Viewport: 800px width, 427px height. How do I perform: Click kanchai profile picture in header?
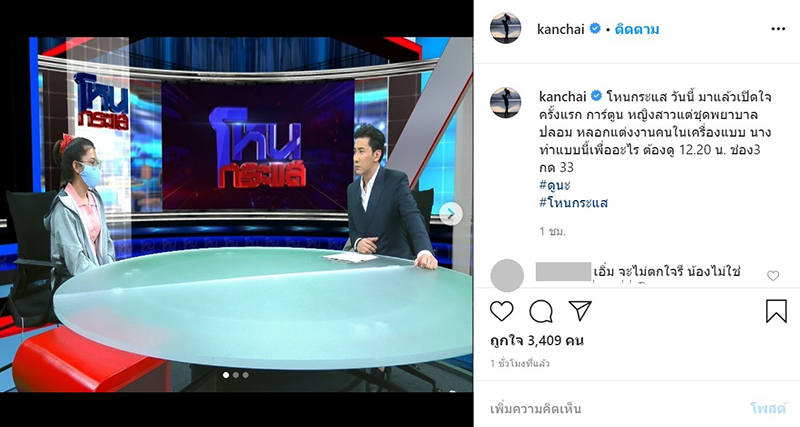[x=506, y=29]
